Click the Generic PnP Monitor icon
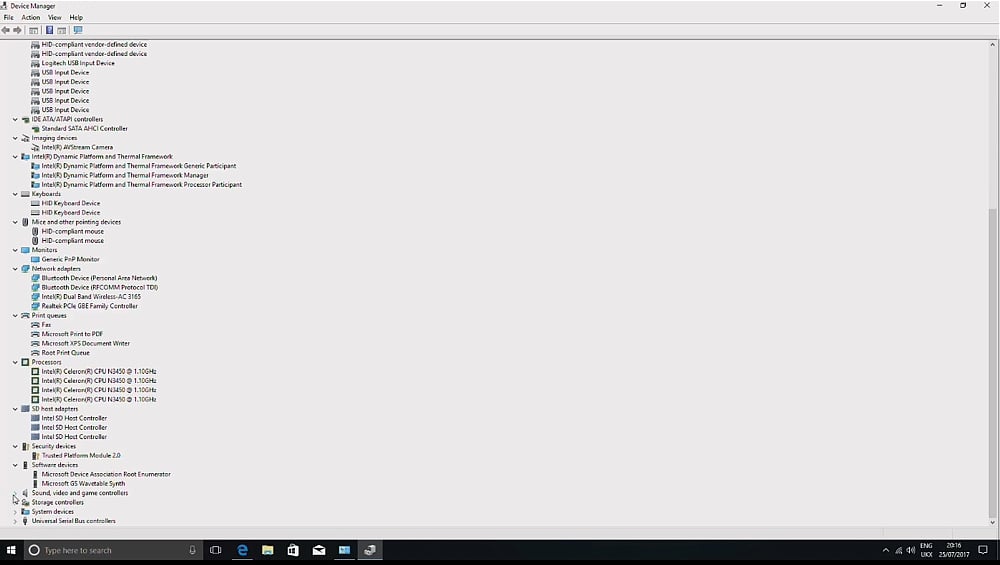Screen dimensions: 1000x565 [x=35, y=259]
